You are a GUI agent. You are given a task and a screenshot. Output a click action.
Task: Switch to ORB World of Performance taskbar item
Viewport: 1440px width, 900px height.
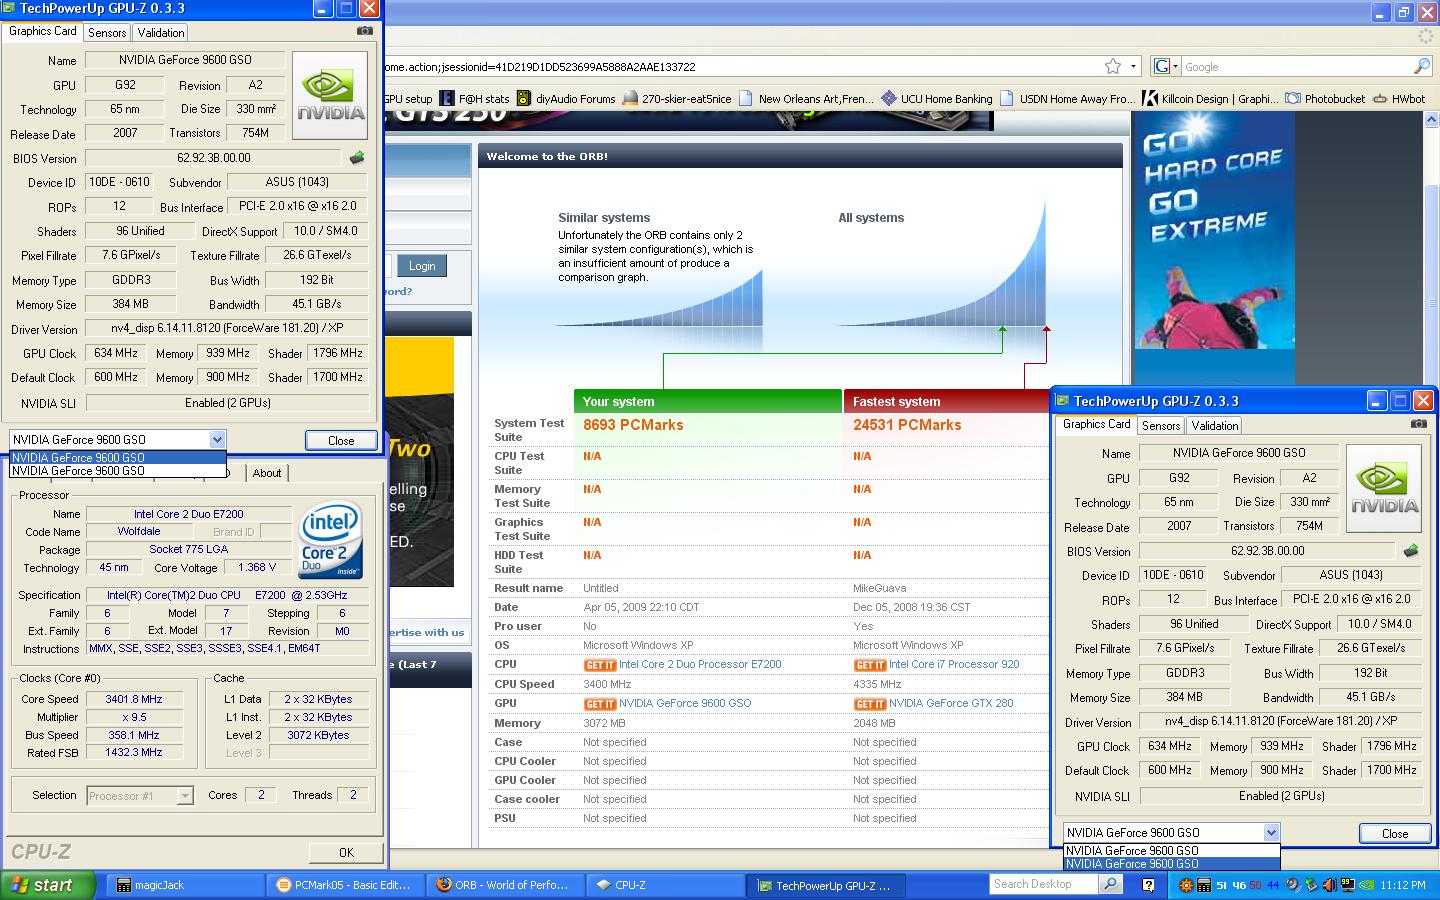(x=506, y=885)
